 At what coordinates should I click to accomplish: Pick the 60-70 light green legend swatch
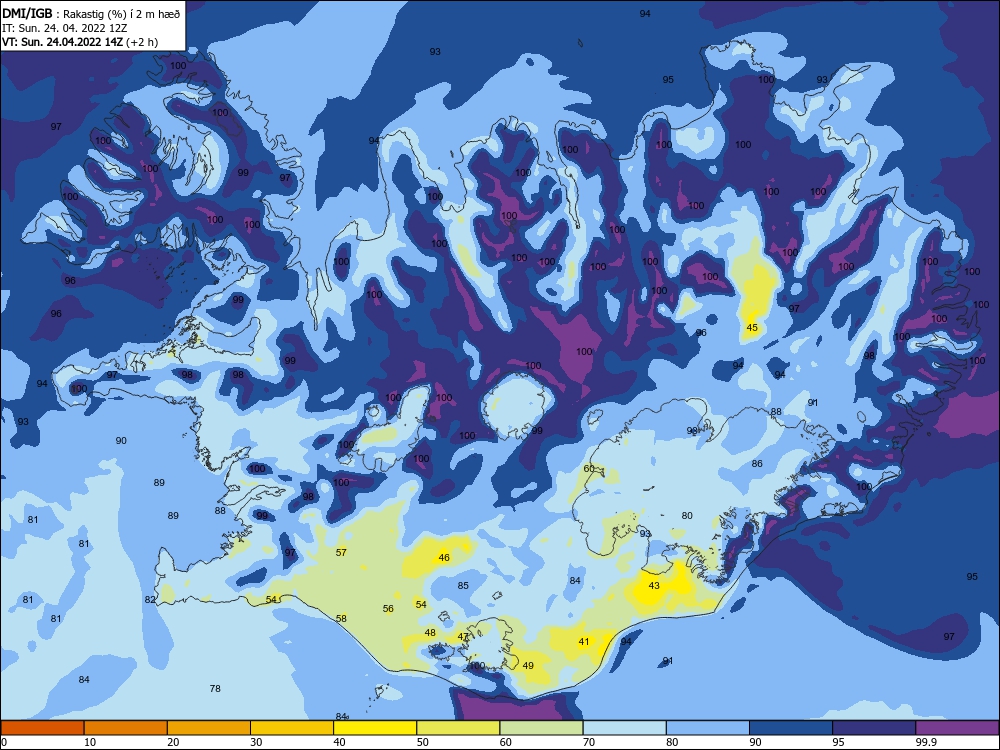[541, 728]
